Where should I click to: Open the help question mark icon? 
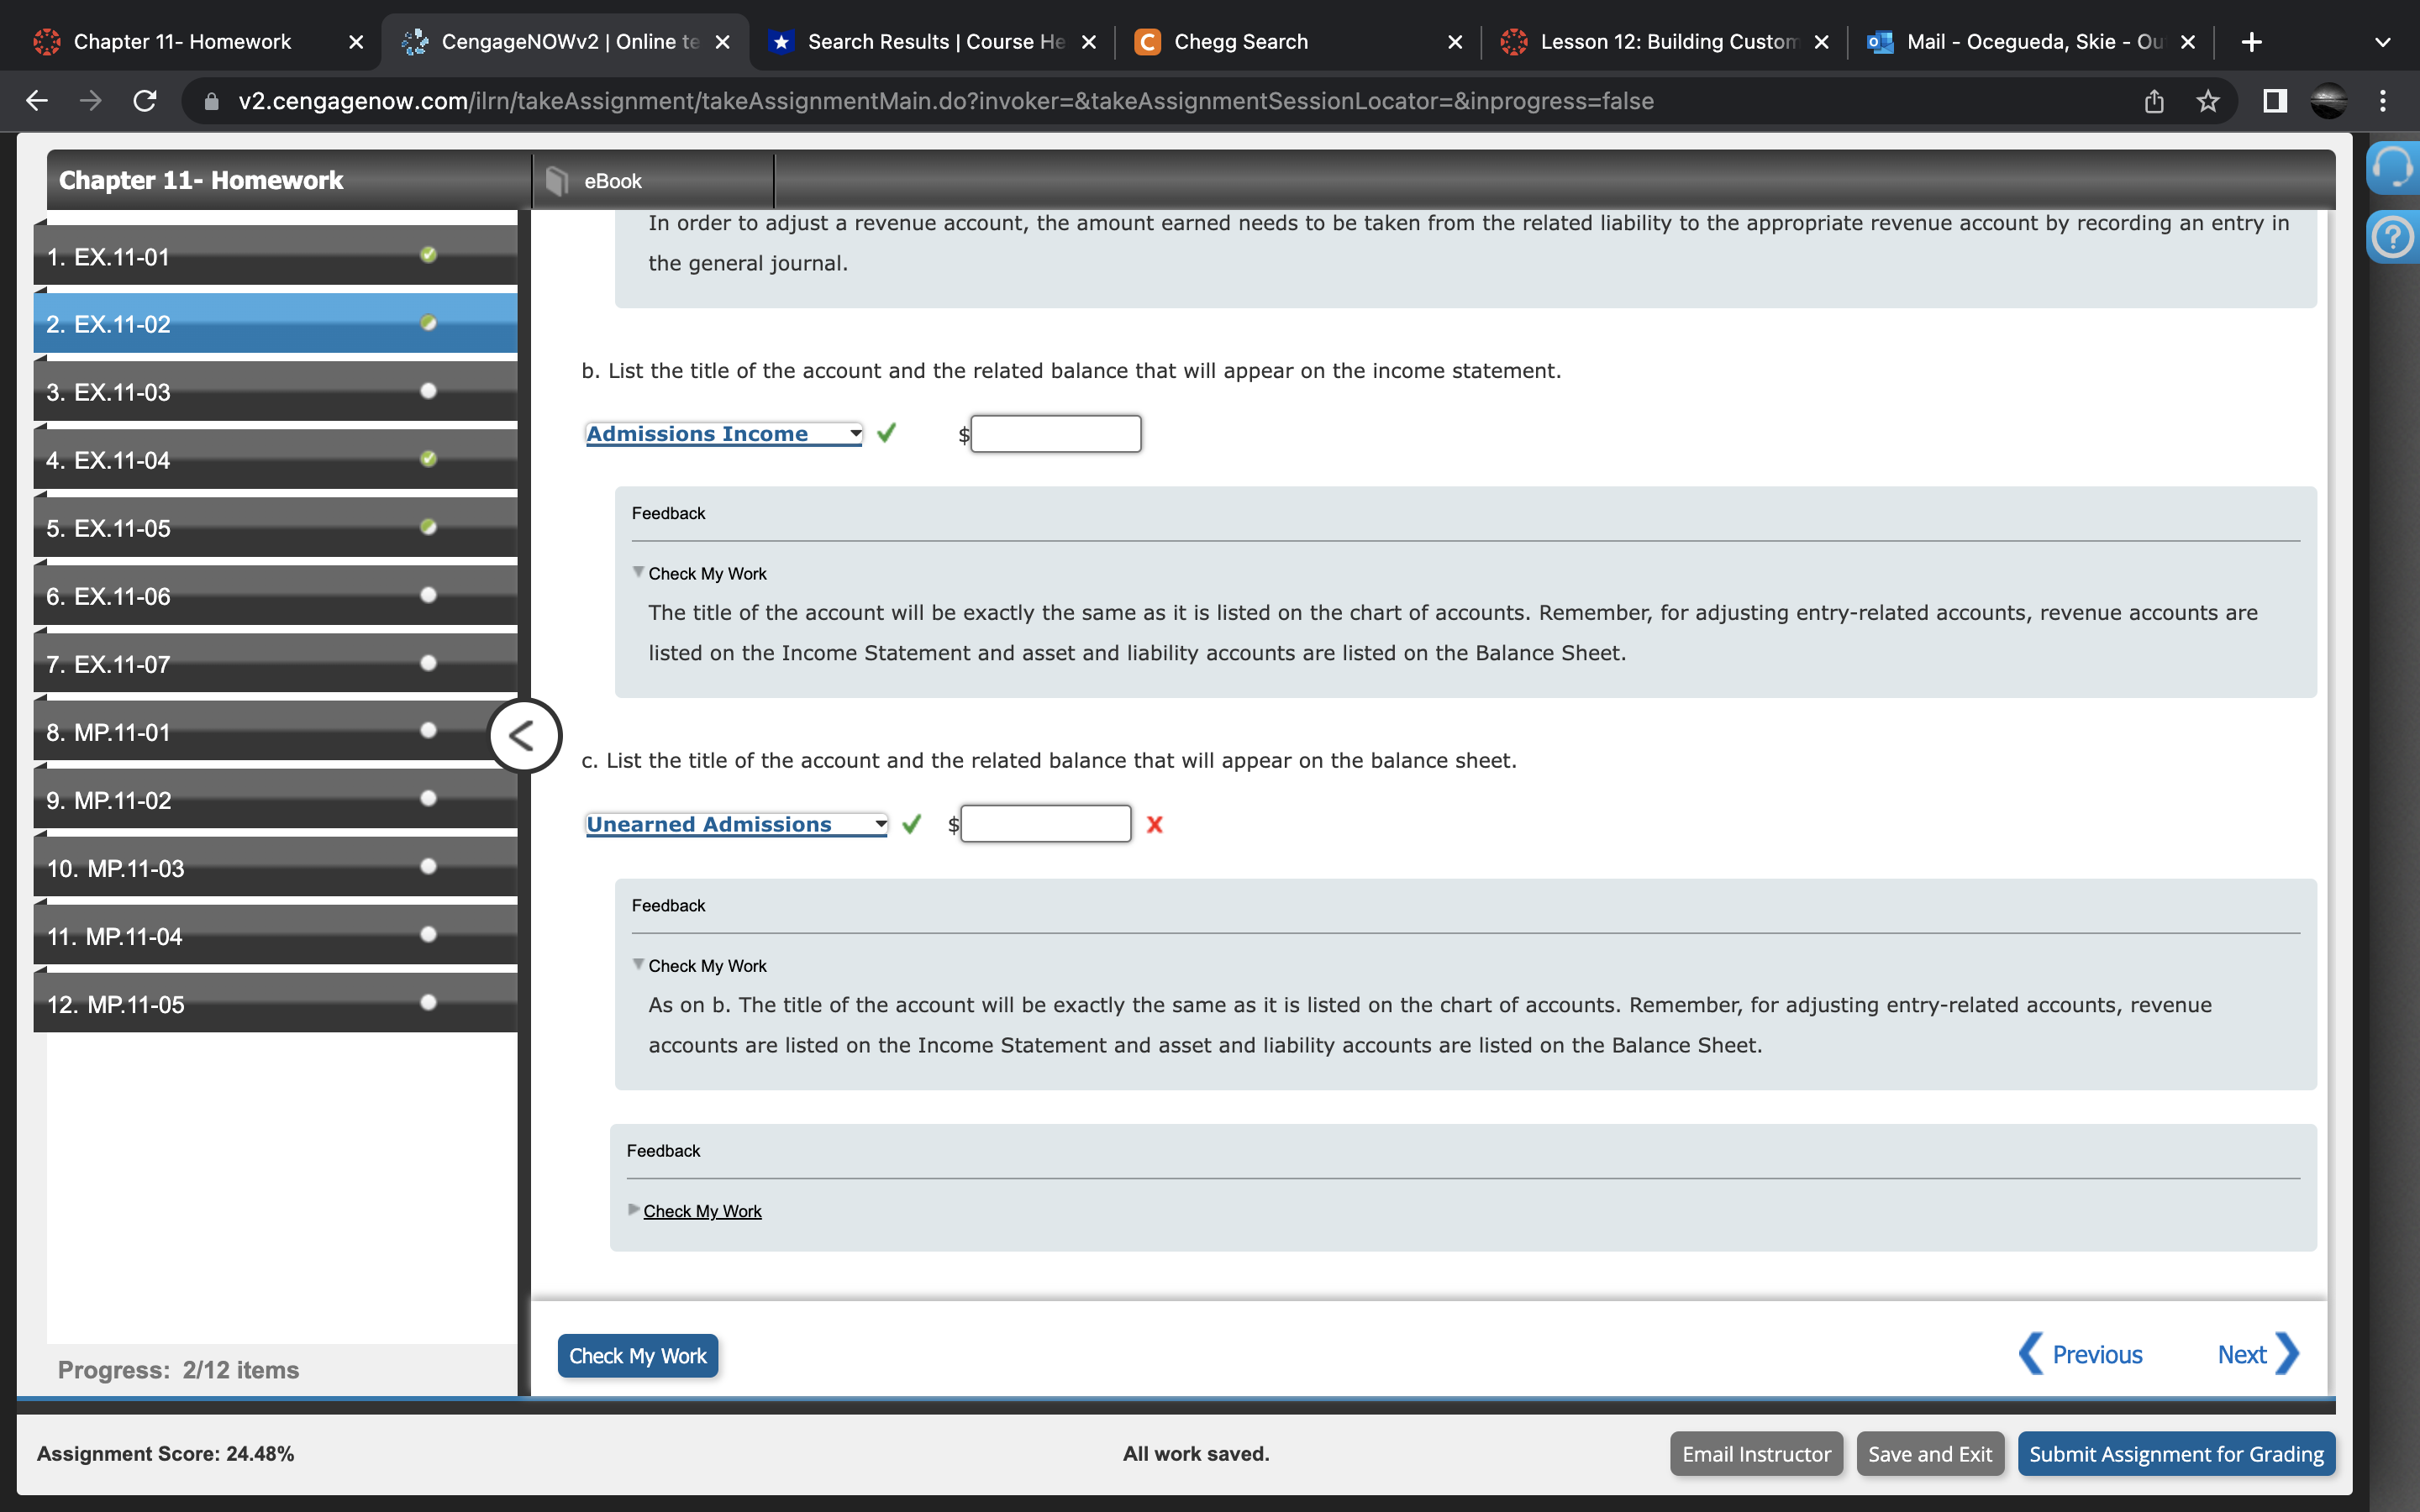pyautogui.click(x=2393, y=238)
